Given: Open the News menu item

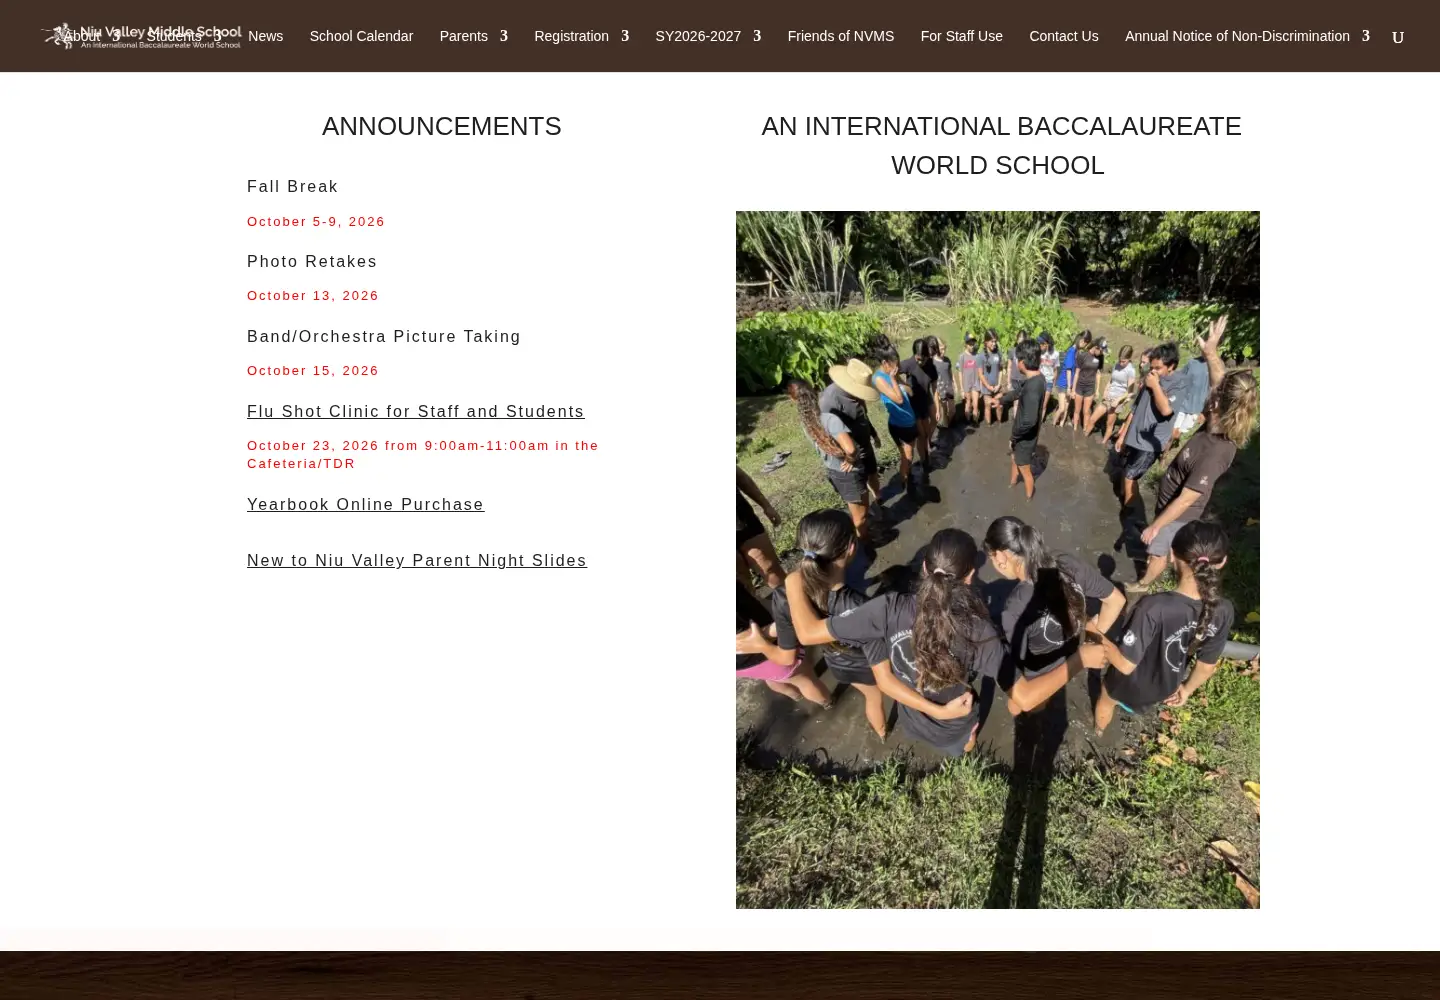Looking at the screenshot, I should click(265, 36).
